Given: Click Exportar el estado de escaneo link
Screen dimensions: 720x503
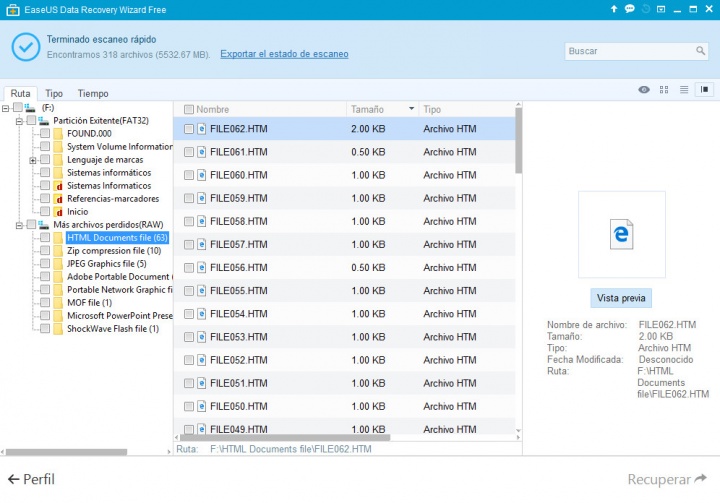Looking at the screenshot, I should [284, 54].
